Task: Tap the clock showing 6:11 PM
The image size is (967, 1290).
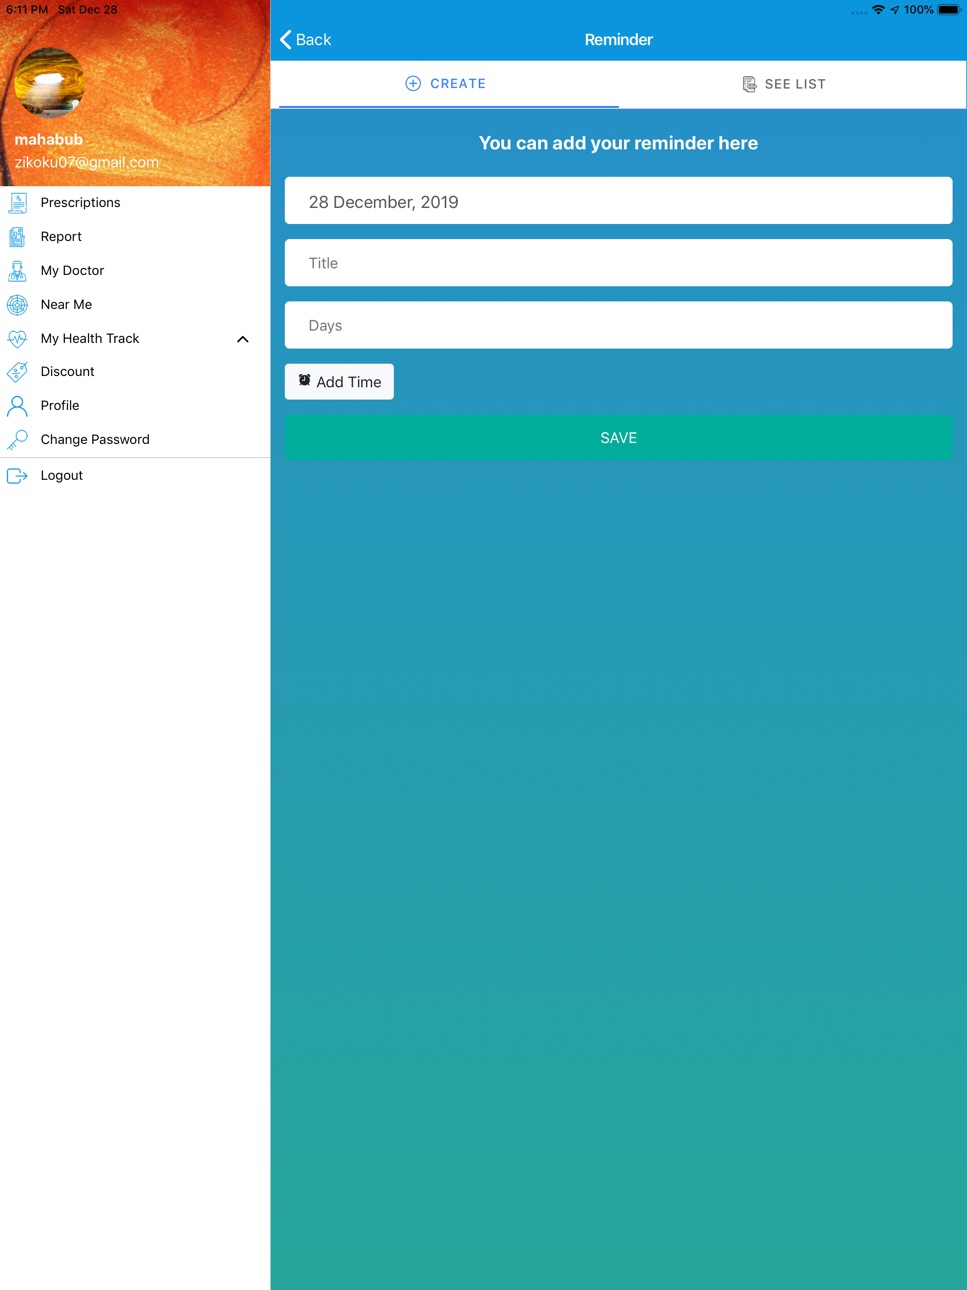Action: point(27,10)
